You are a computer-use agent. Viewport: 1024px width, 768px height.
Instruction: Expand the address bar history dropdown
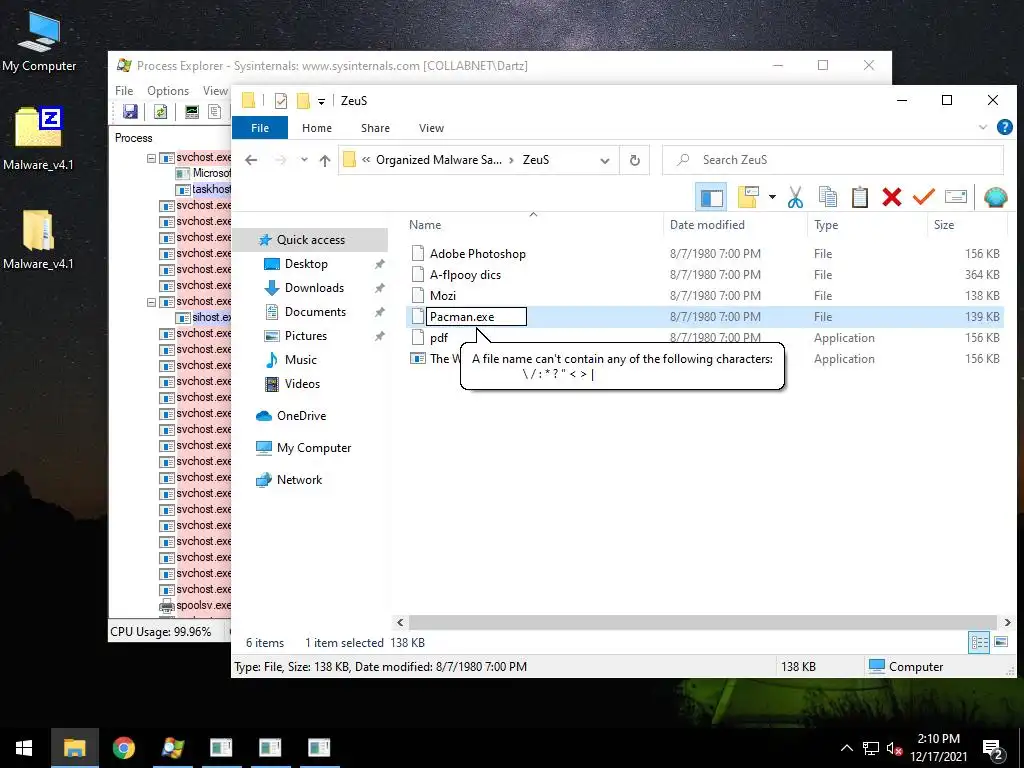point(605,160)
